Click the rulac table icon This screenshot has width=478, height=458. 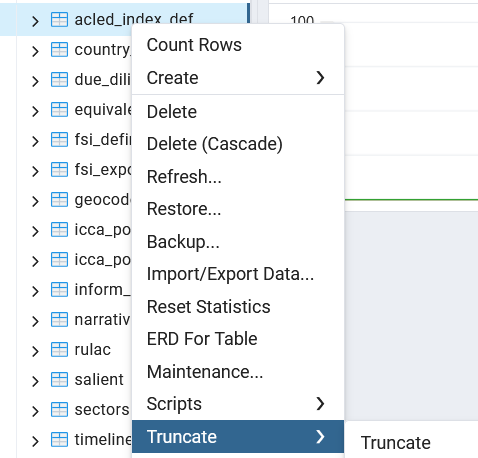59,350
